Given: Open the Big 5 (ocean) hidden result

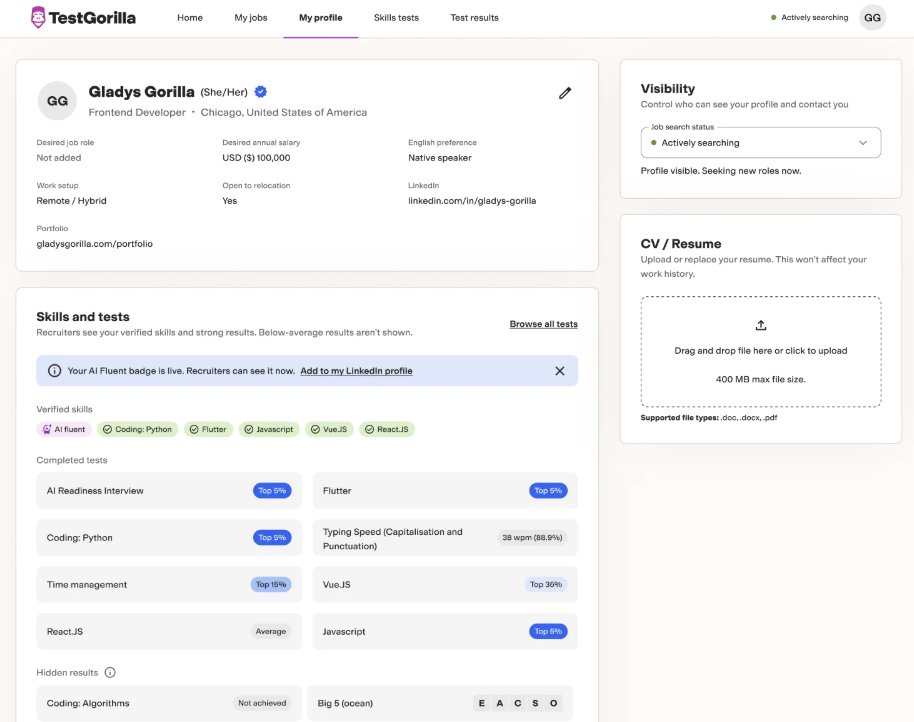Looking at the screenshot, I should click(x=440, y=703).
